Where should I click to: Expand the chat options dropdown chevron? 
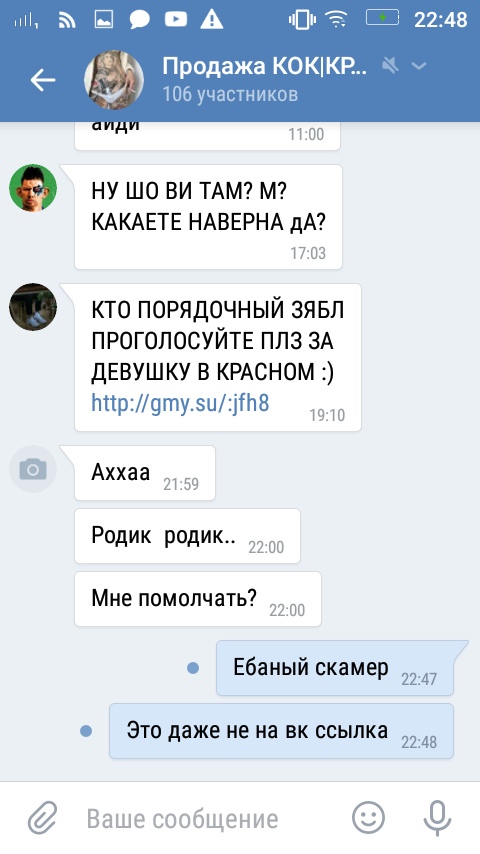click(419, 66)
